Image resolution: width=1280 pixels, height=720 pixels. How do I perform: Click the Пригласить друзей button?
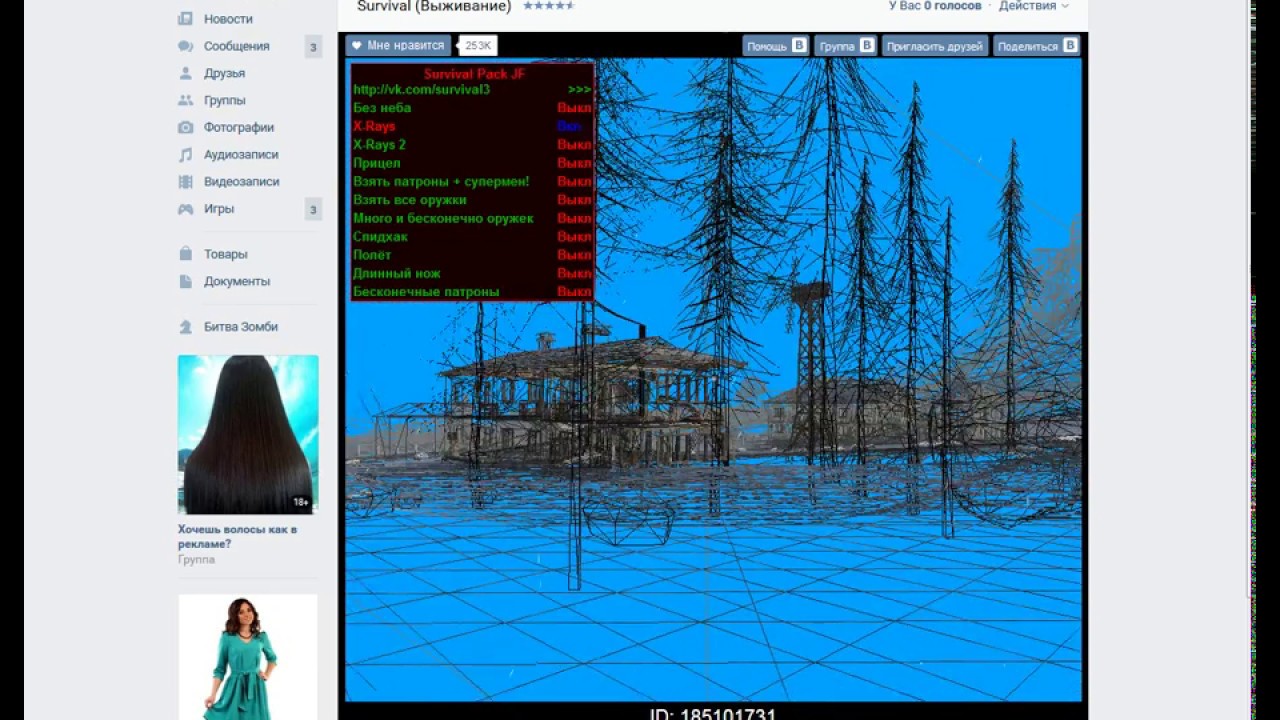tap(935, 46)
